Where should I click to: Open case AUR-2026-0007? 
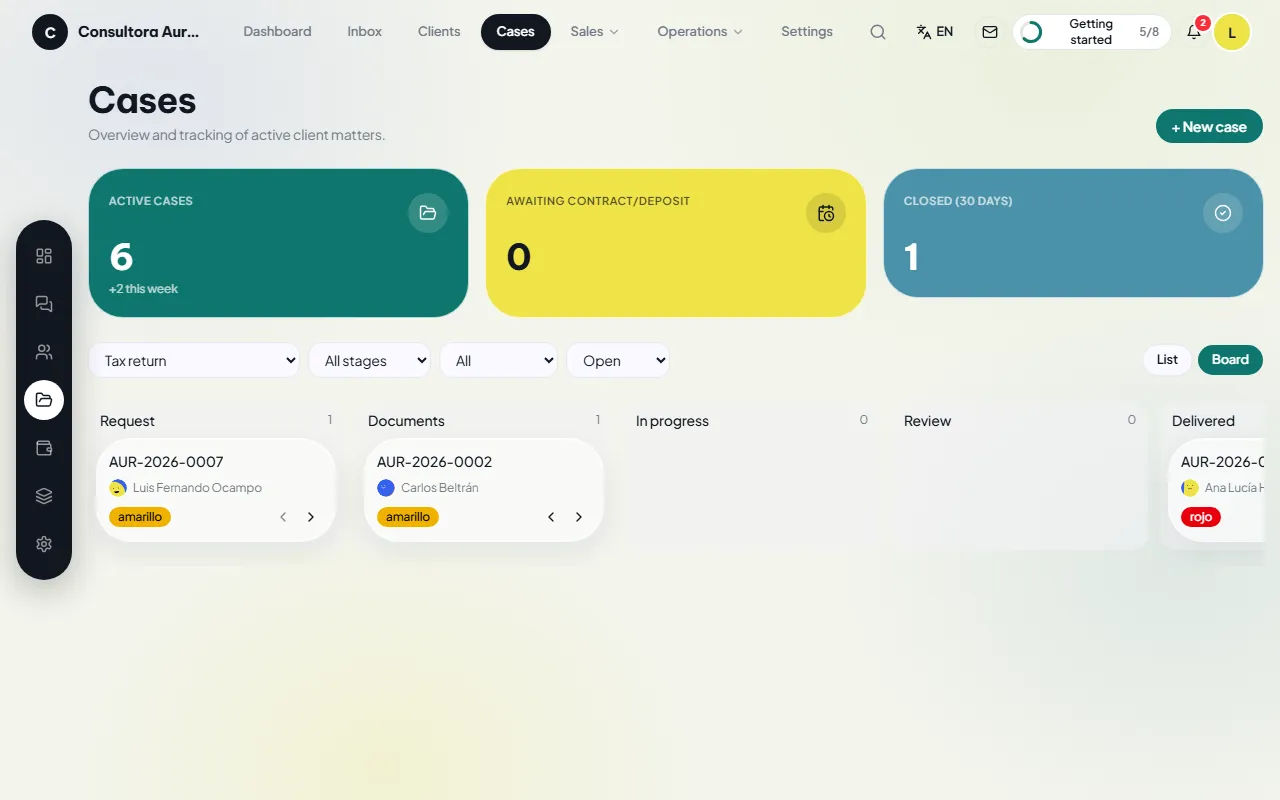(x=216, y=490)
